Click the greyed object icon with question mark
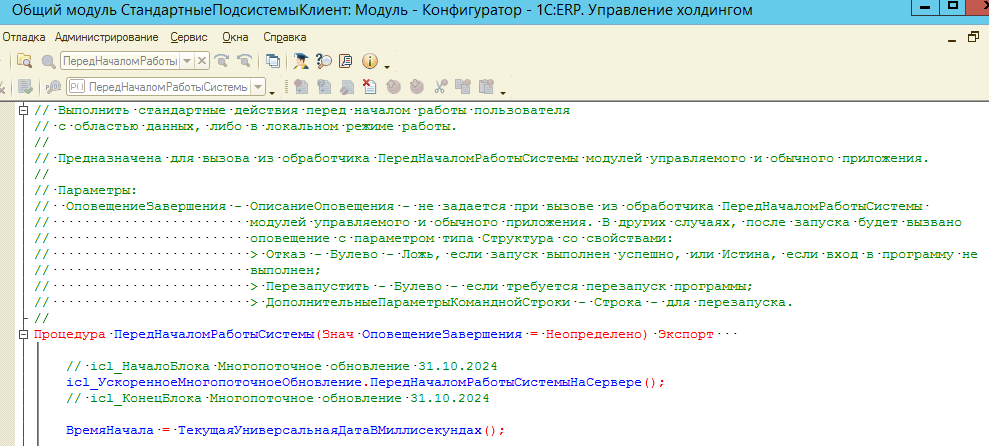Screen dimensions: 989x446 pyautogui.click(x=324, y=86)
